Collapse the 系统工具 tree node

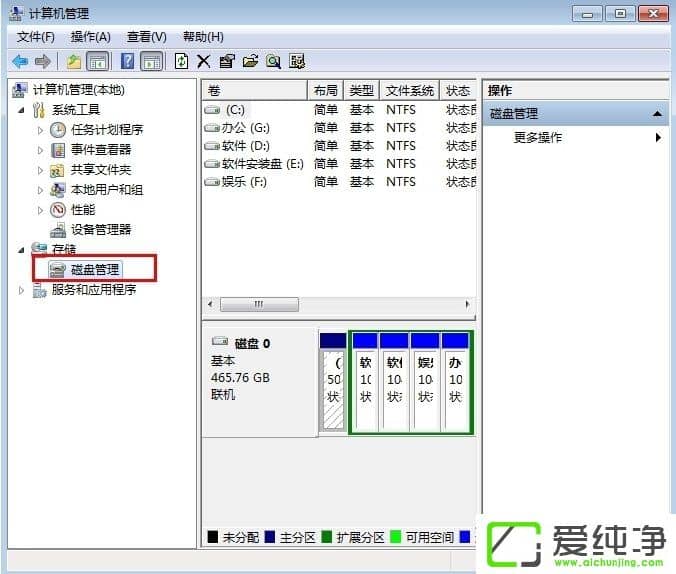pyautogui.click(x=22, y=110)
